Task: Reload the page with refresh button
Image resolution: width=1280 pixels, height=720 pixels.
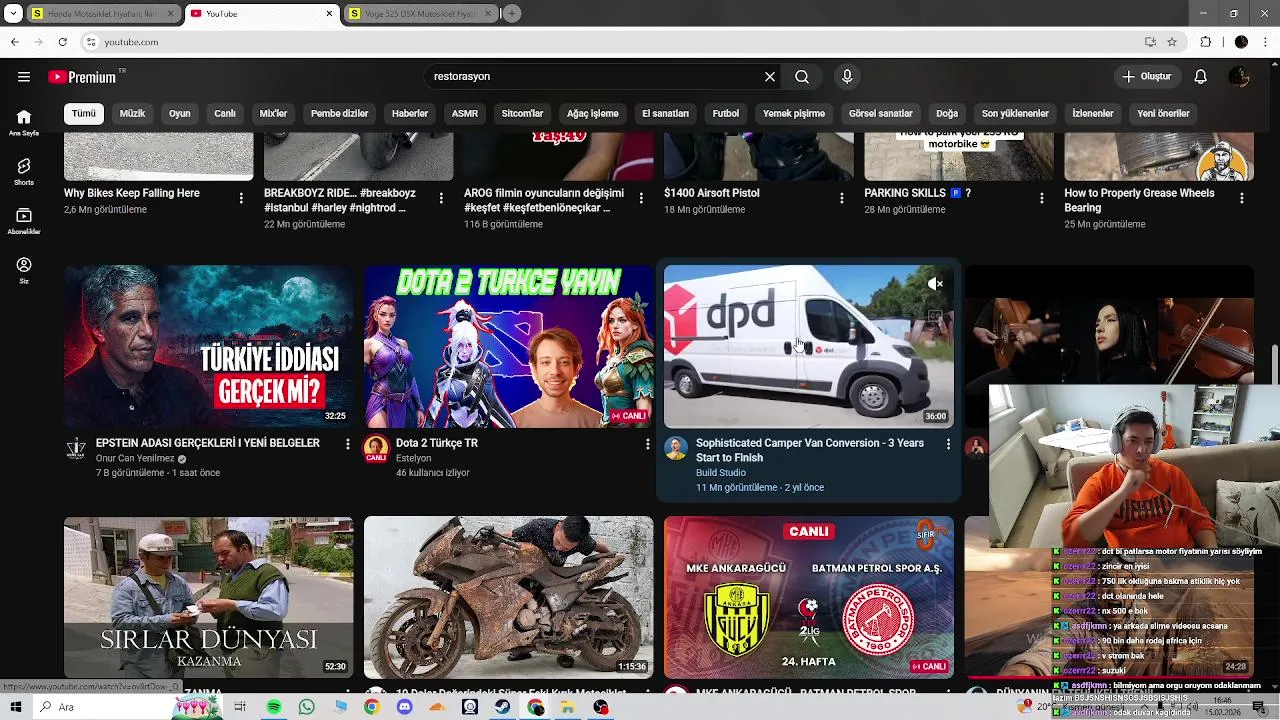Action: pos(62,42)
